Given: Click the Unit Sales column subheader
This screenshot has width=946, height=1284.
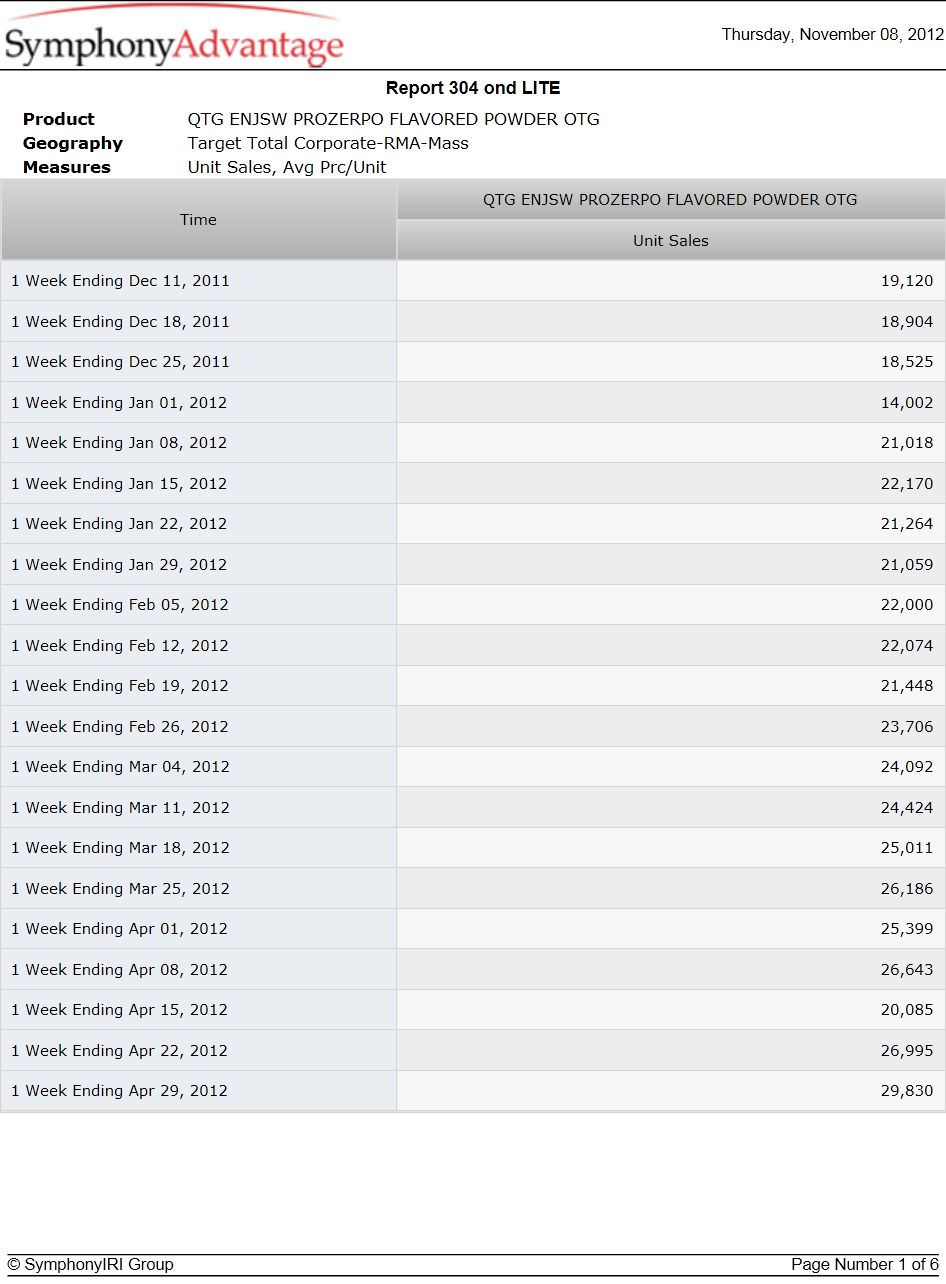Looking at the screenshot, I should [x=671, y=241].
